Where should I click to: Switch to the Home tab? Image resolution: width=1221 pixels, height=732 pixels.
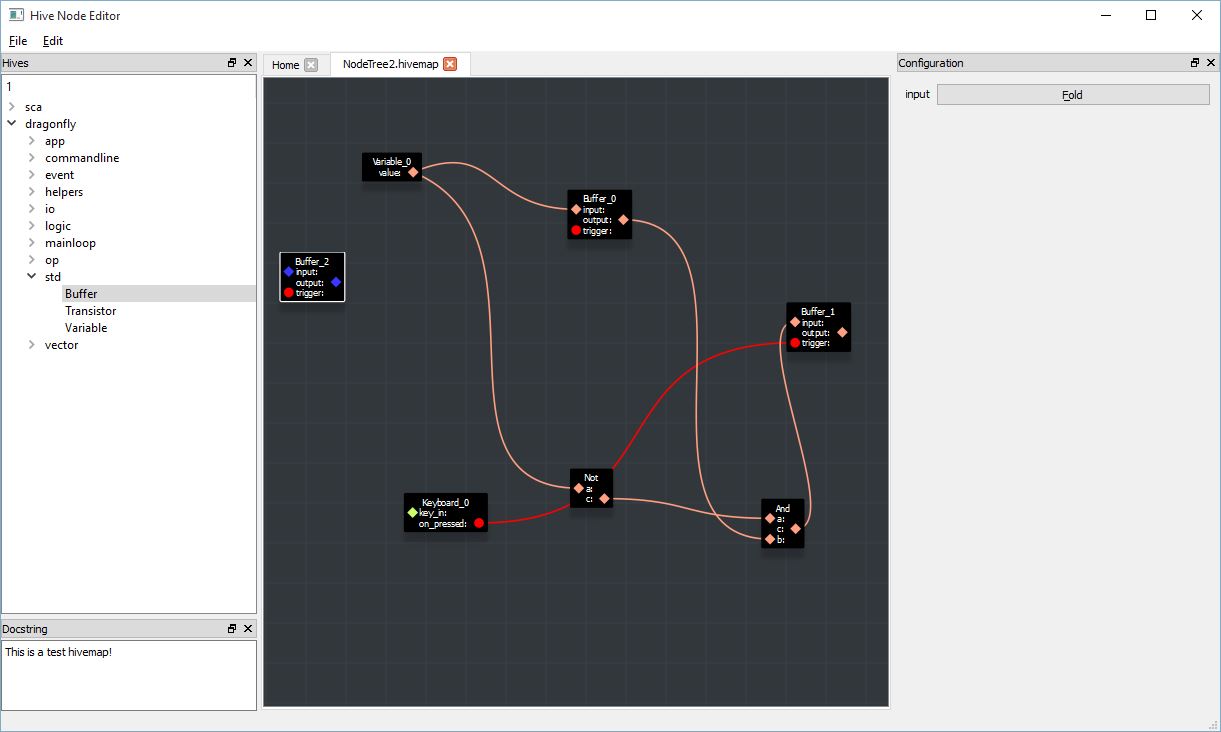pyautogui.click(x=286, y=65)
